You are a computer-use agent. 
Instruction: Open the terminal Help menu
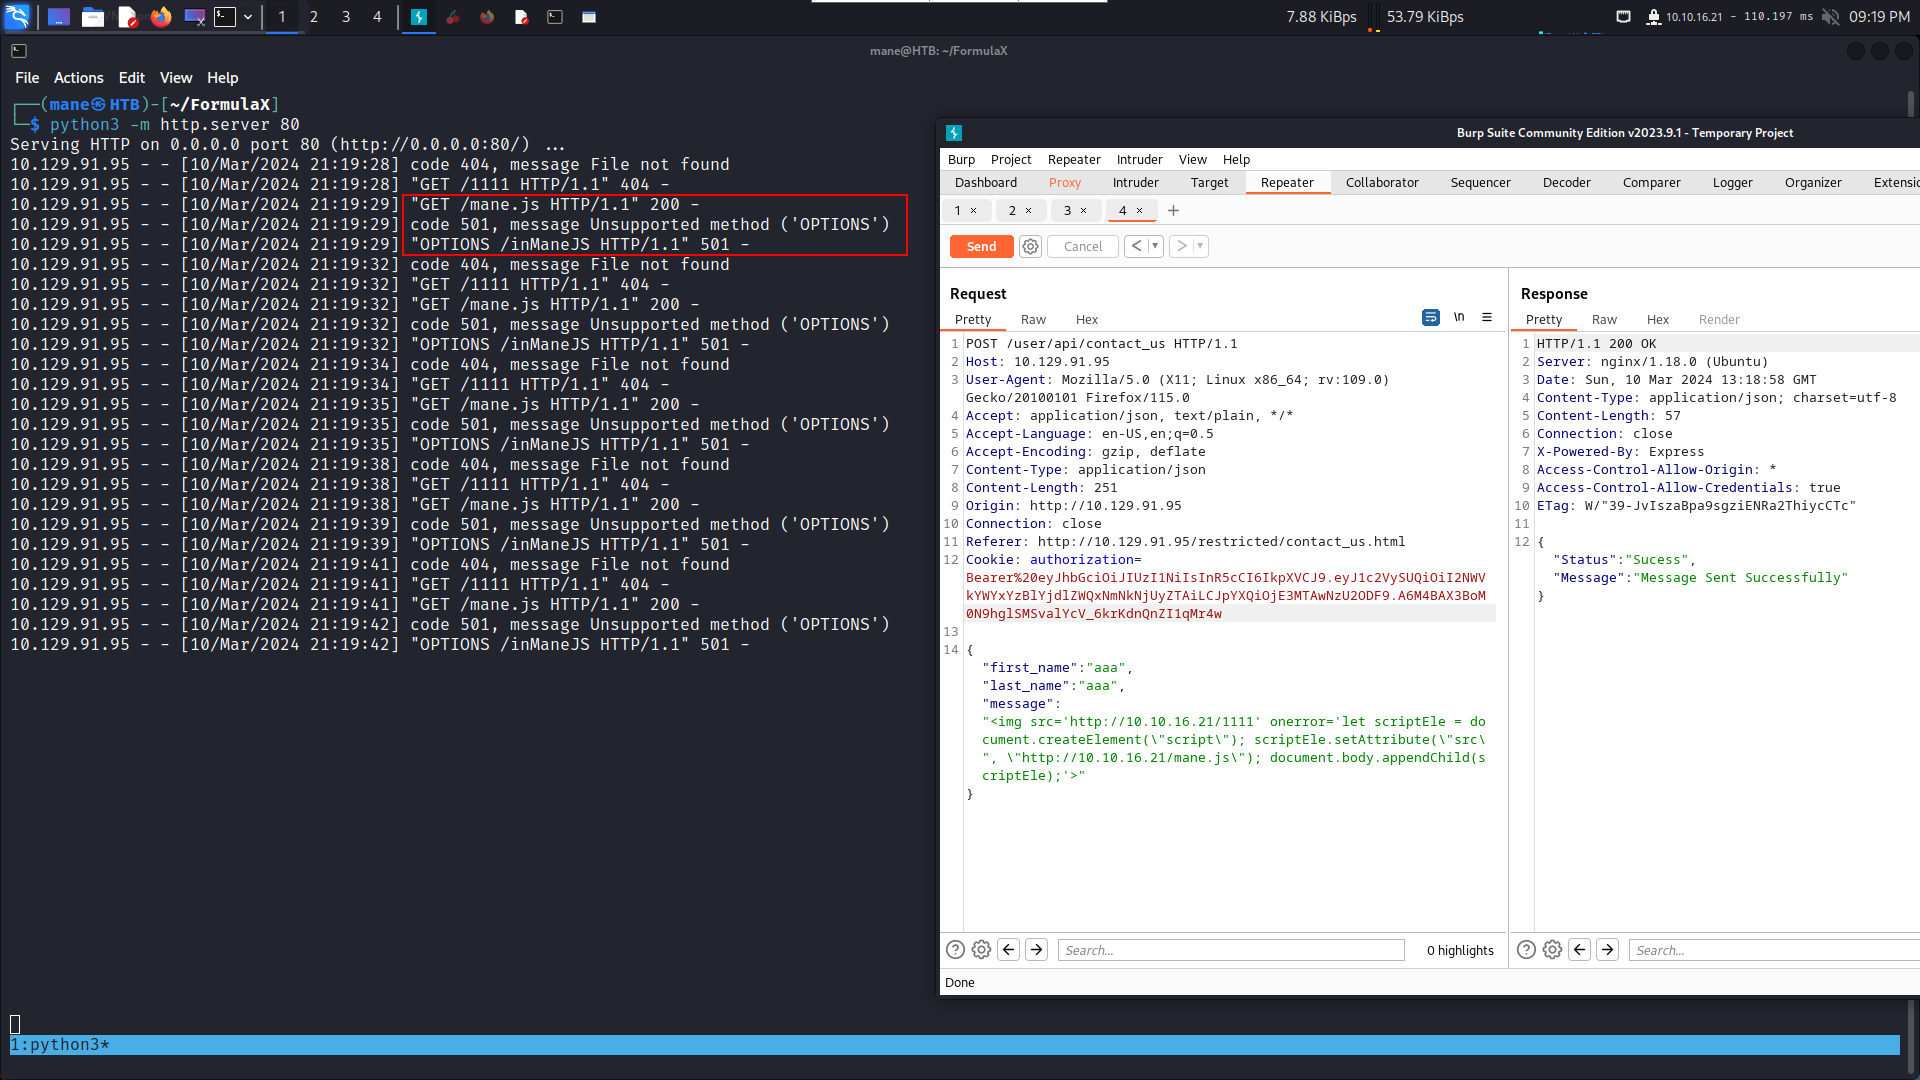pos(222,77)
